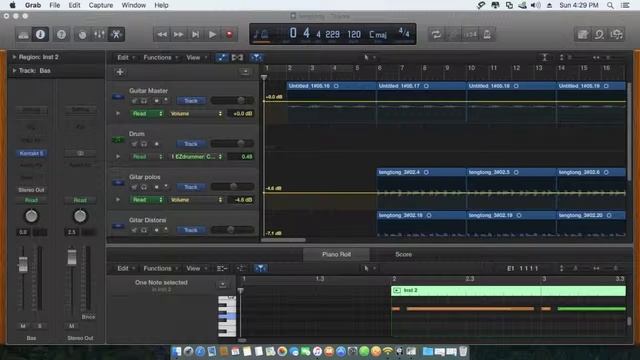
Task: Open the Media Browser button
Action: click(616, 35)
